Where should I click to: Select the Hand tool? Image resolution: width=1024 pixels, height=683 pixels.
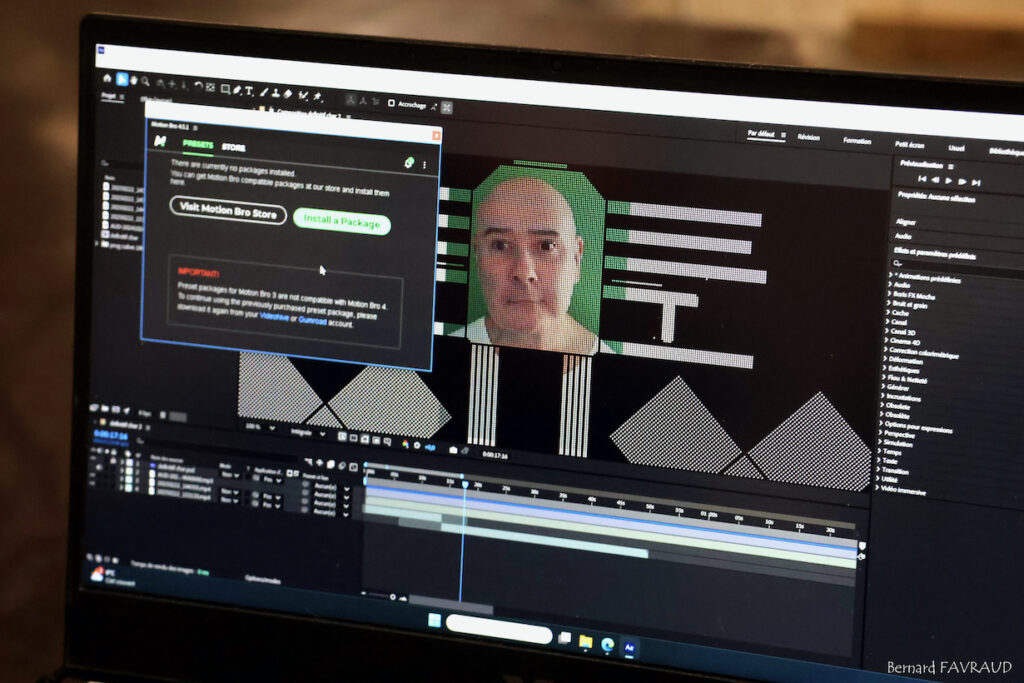(x=134, y=80)
